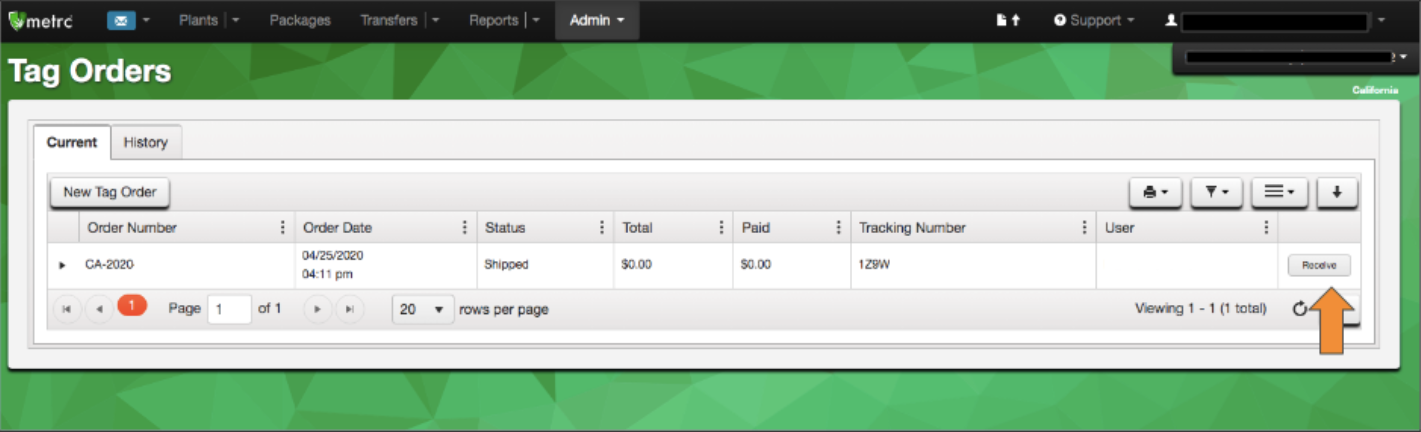Open Order Number column options menu
Screen dimensions: 1421x432
coord(283,228)
